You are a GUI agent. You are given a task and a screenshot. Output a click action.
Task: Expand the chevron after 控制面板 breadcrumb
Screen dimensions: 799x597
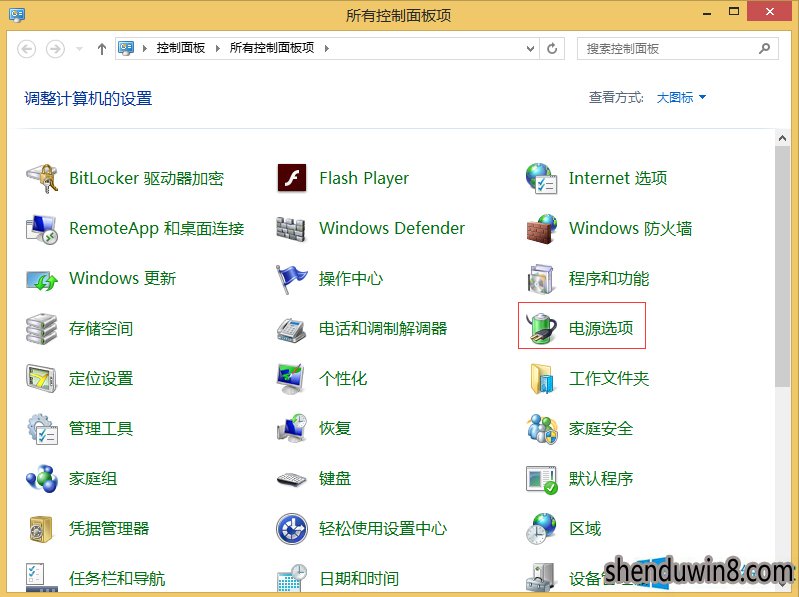click(218, 49)
